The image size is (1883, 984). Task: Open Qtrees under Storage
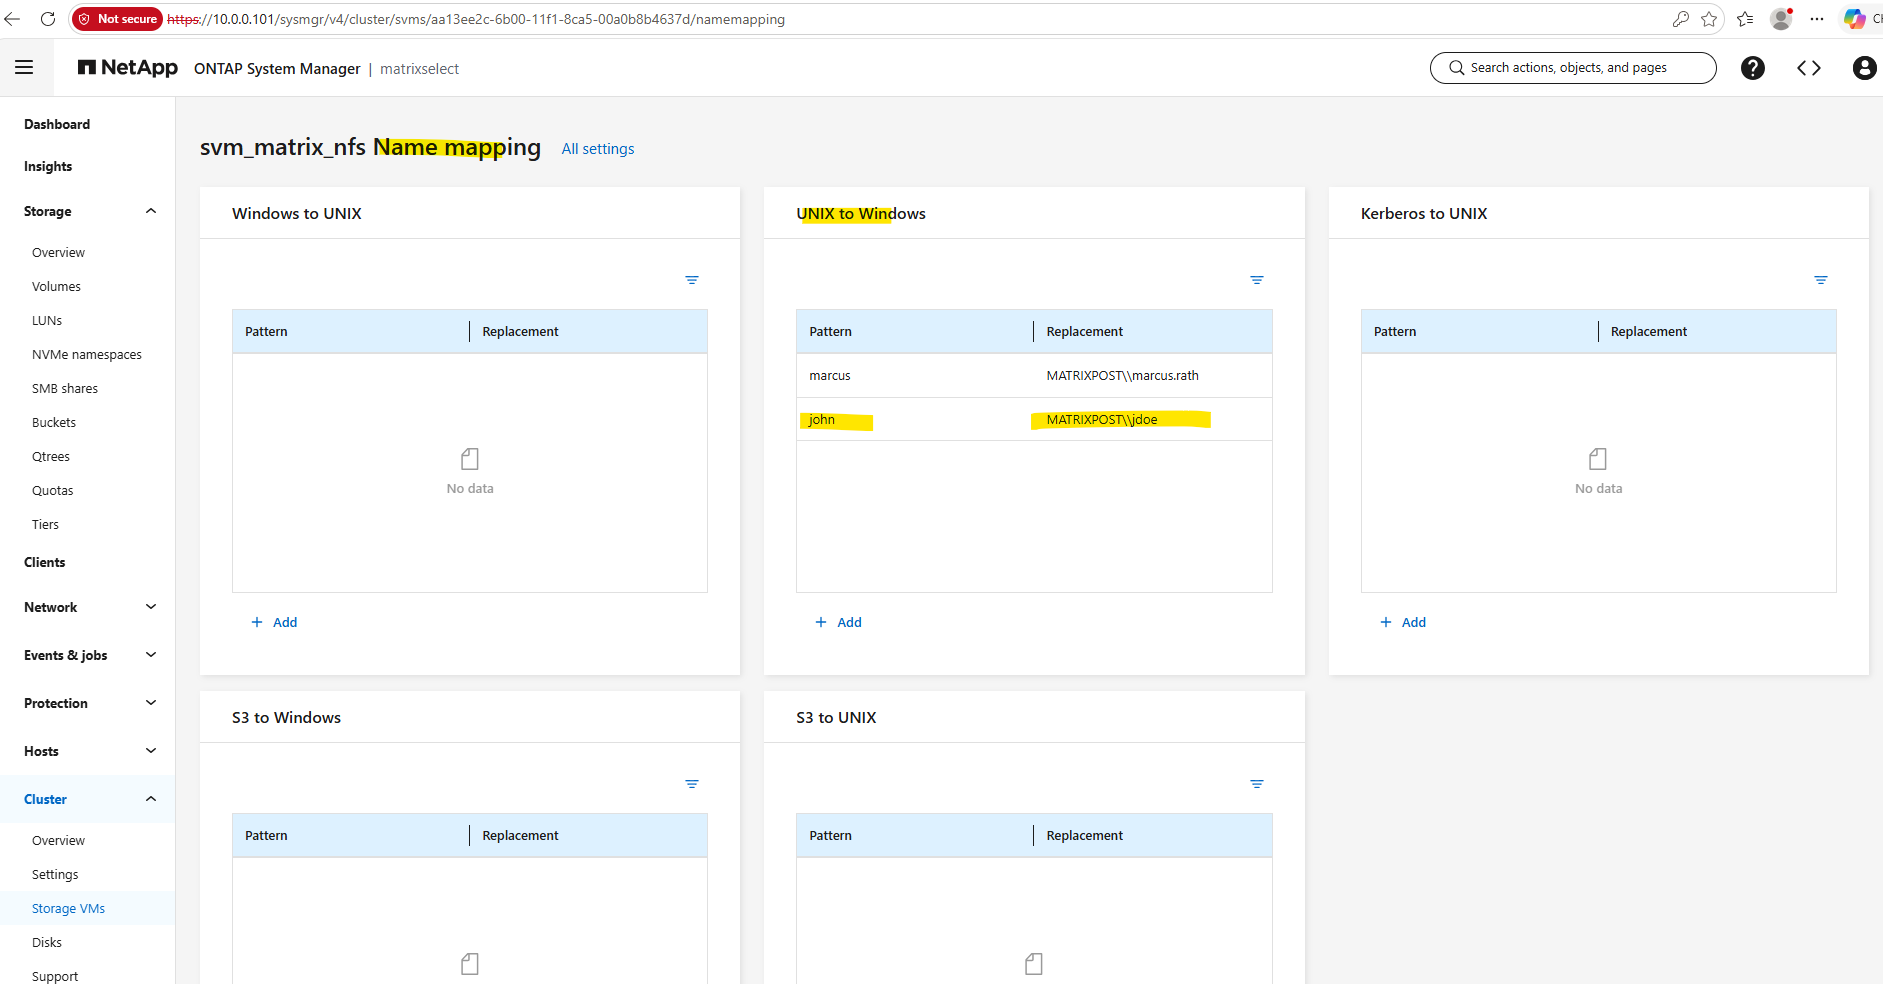(x=51, y=457)
